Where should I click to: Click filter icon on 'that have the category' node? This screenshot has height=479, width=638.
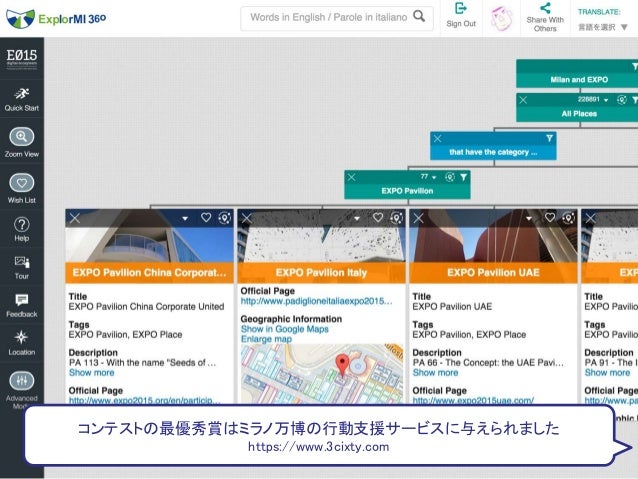[x=549, y=138]
